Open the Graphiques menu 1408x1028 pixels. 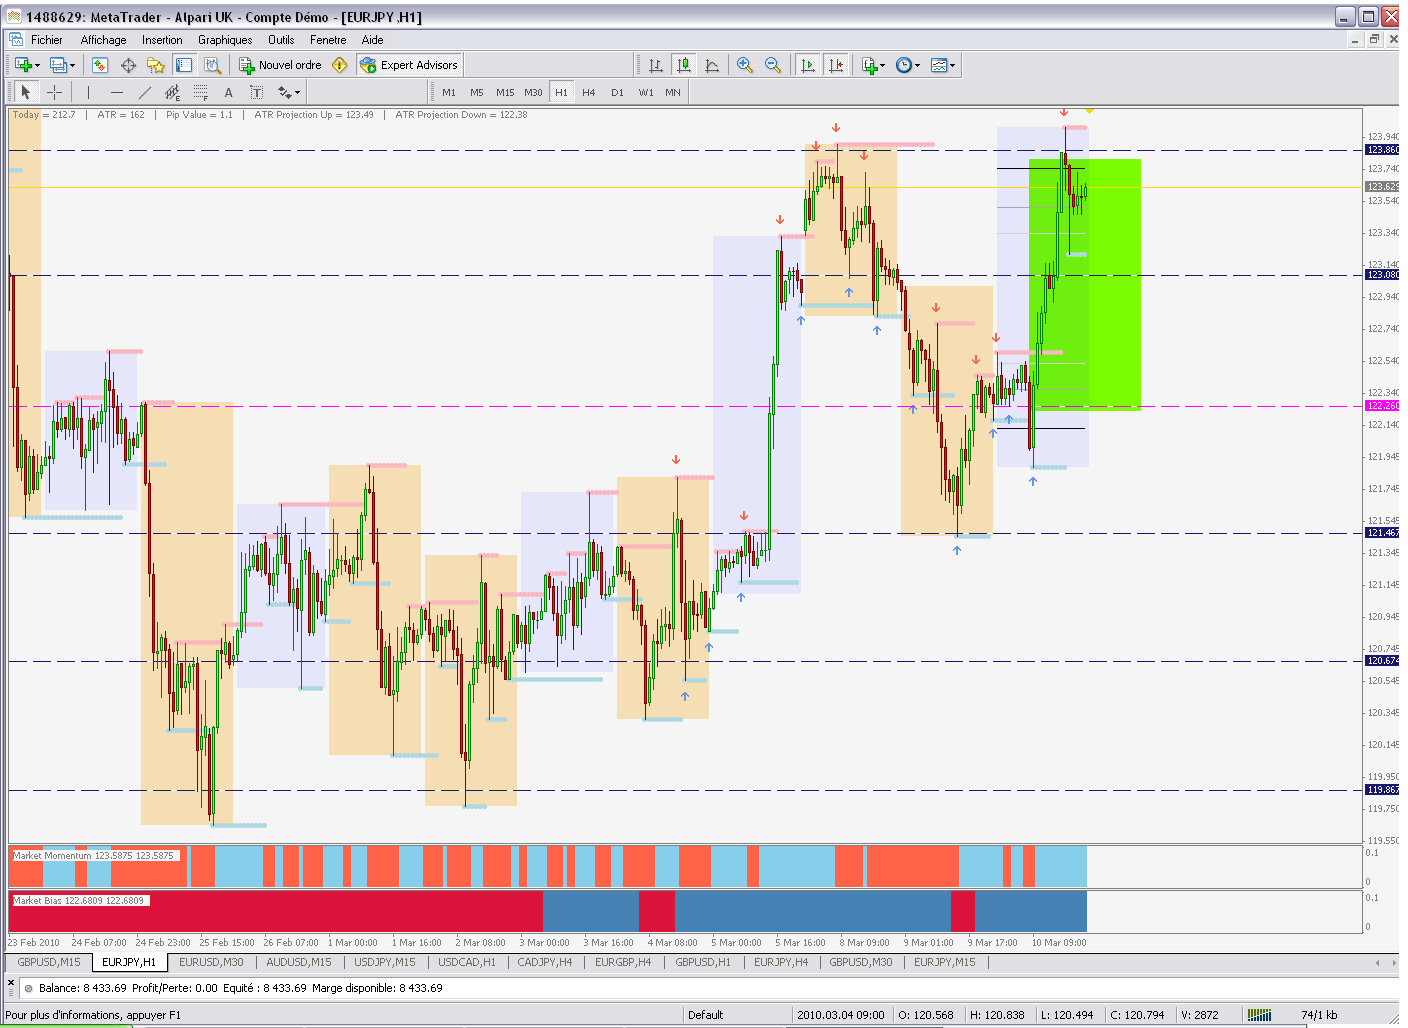tap(225, 40)
